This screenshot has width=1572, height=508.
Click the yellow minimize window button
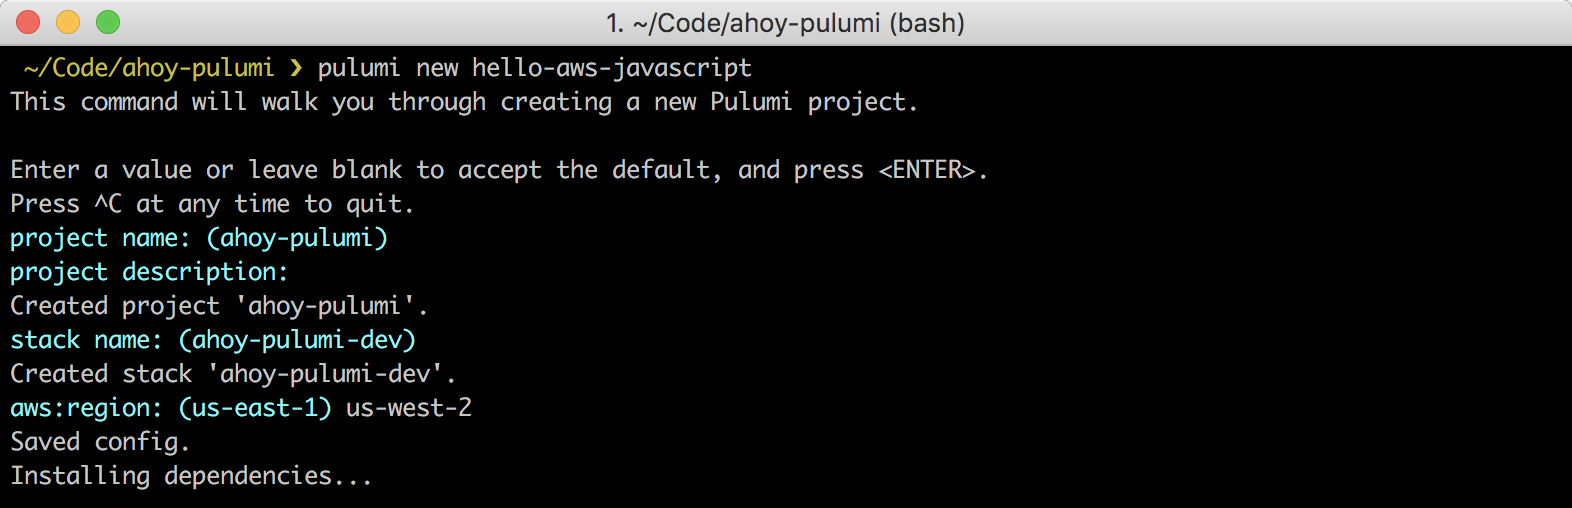coord(68,22)
